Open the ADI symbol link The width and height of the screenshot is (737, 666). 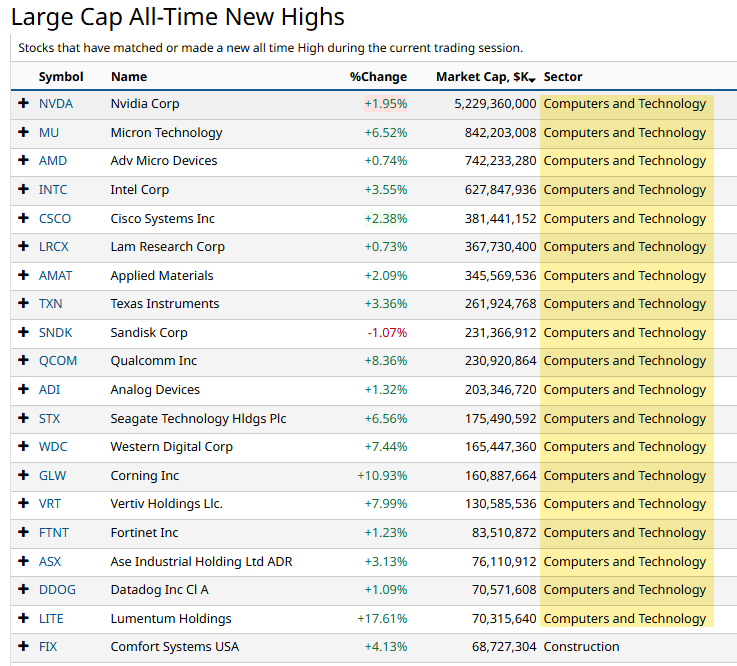pos(49,389)
